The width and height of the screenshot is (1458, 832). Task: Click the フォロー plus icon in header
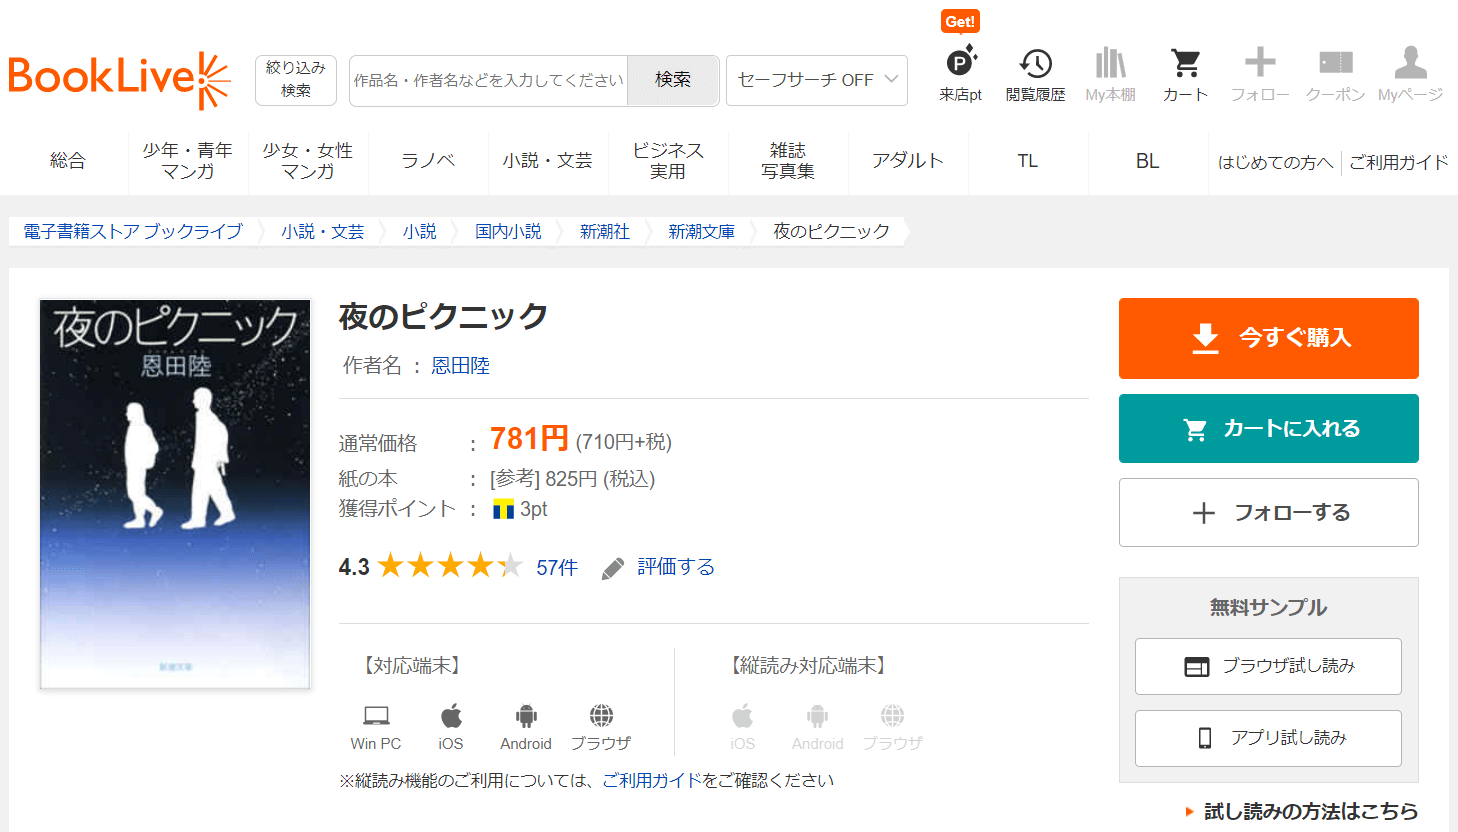tap(1260, 64)
